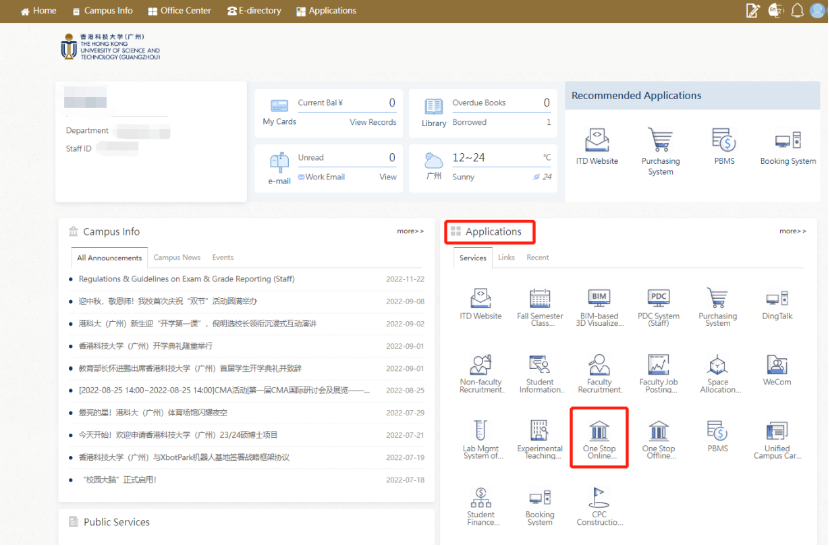Switch to the Campus News tab
Viewport: 829px width, 546px height.
177,257
